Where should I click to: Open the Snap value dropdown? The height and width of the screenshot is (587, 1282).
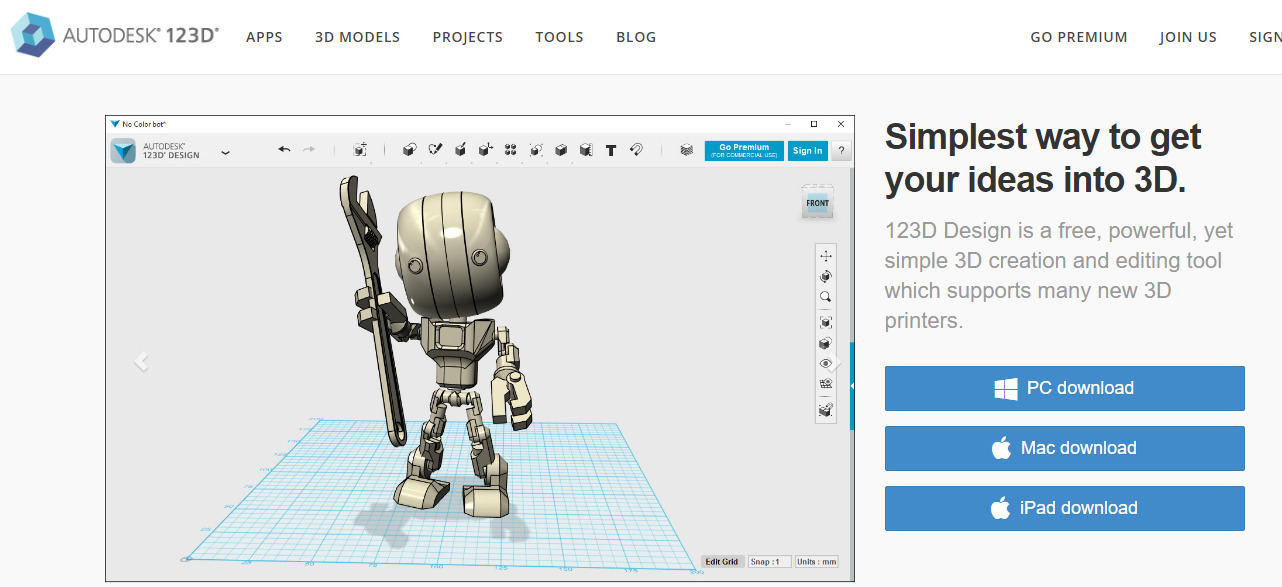click(x=767, y=562)
